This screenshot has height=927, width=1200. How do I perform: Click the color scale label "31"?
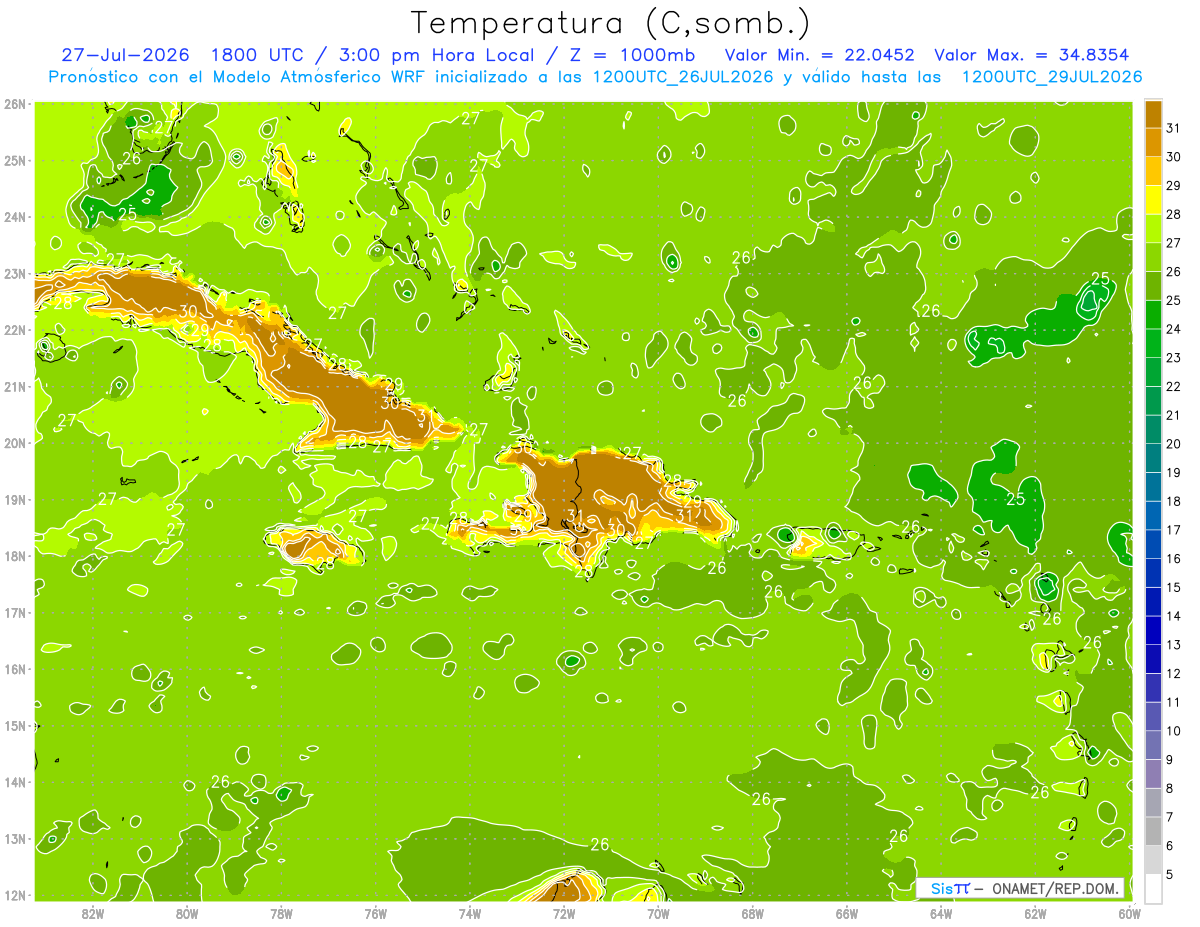[1174, 128]
